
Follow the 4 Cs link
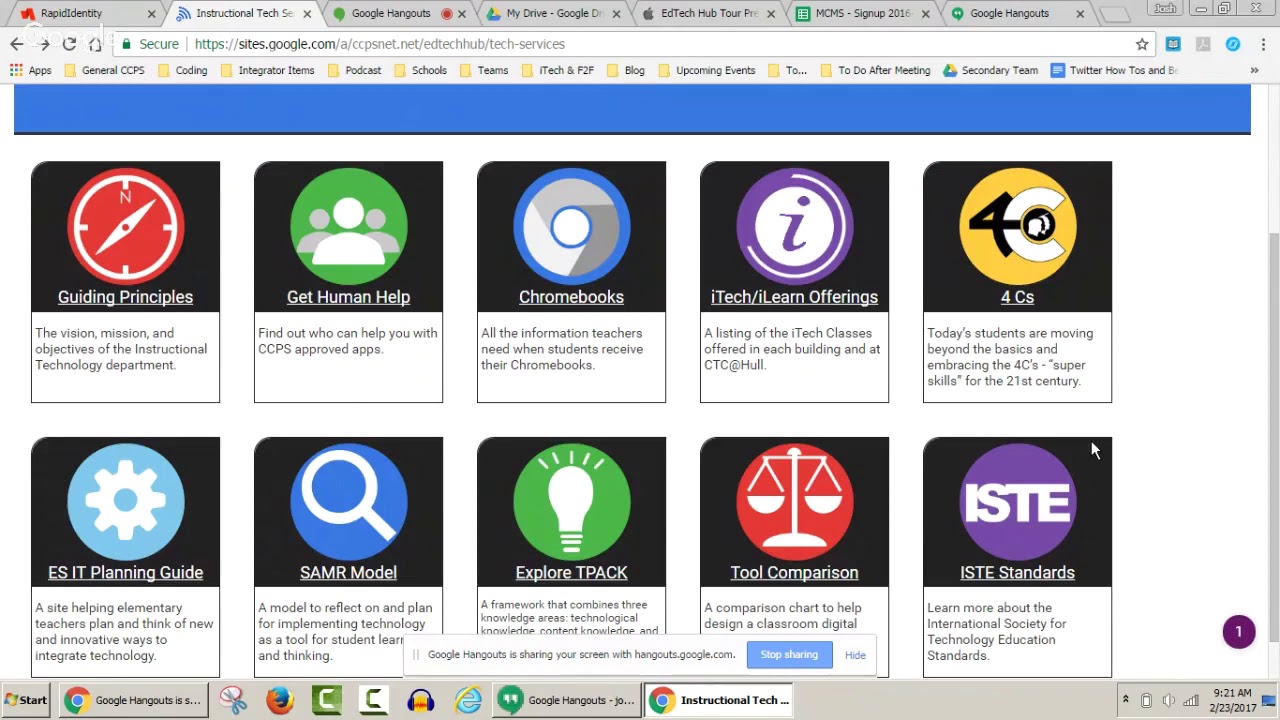coord(1017,297)
